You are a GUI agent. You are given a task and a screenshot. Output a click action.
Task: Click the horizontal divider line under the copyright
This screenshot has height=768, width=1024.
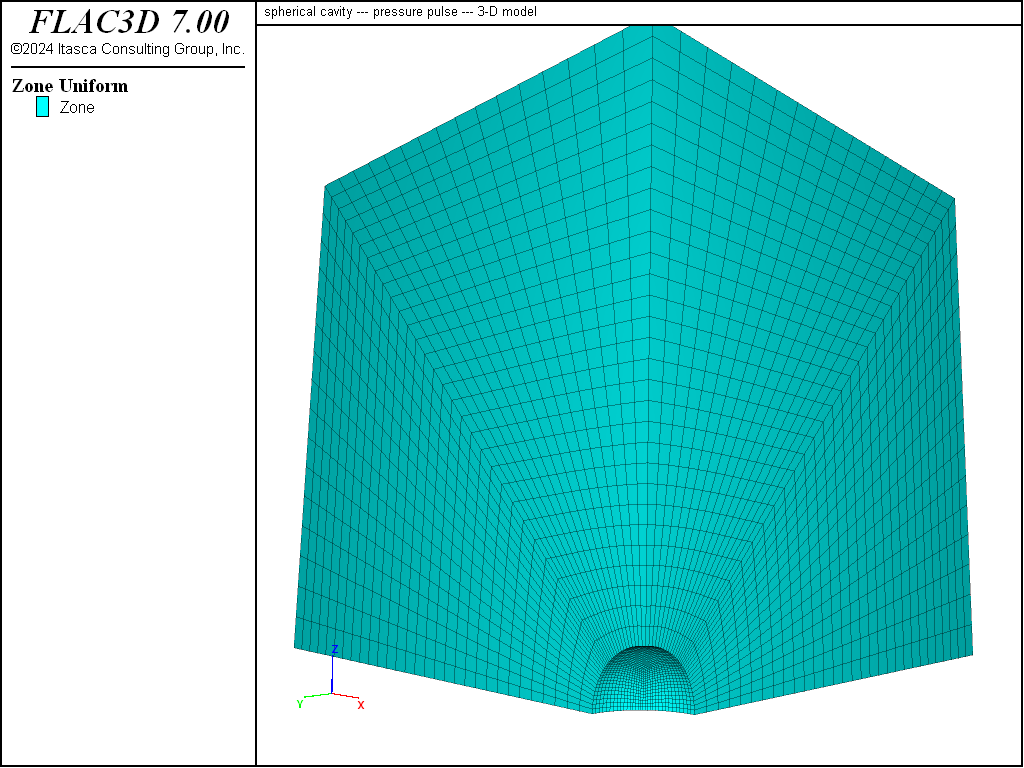(128, 67)
